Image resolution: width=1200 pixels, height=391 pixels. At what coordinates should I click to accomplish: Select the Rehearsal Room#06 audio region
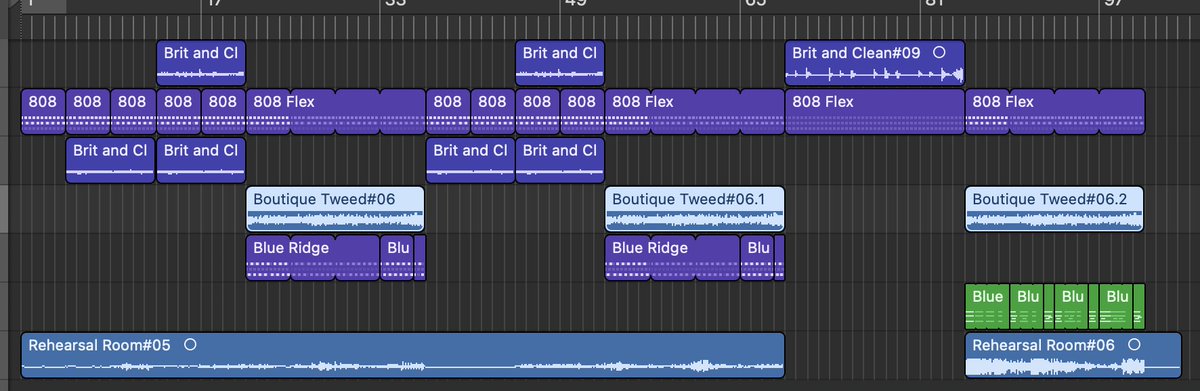pos(1073,355)
